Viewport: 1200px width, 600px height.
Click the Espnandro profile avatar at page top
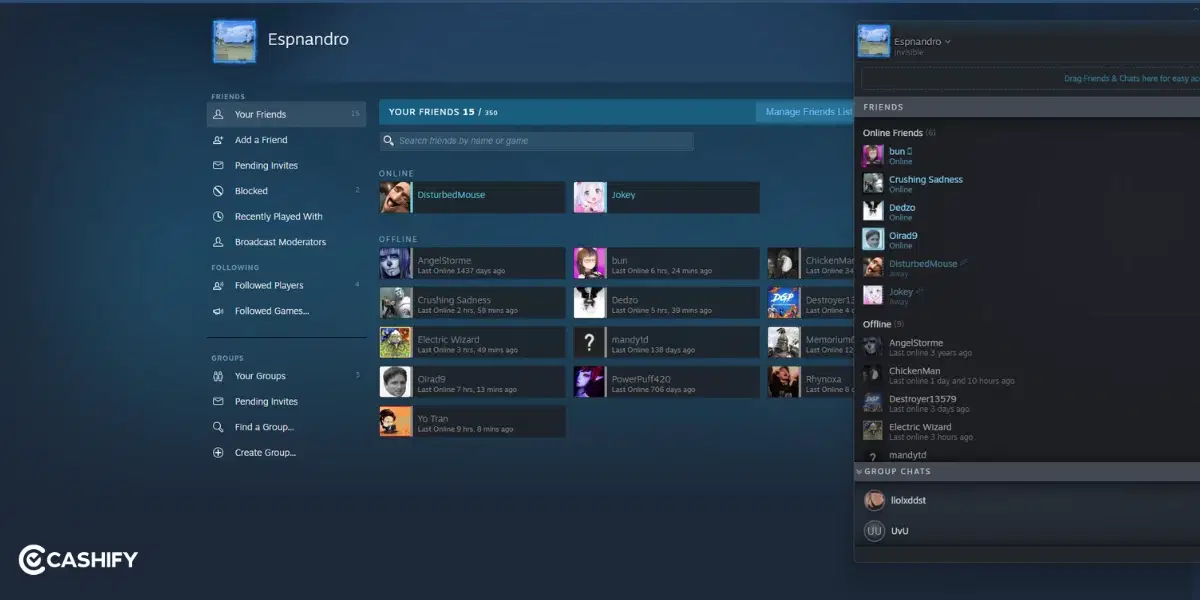tap(234, 41)
